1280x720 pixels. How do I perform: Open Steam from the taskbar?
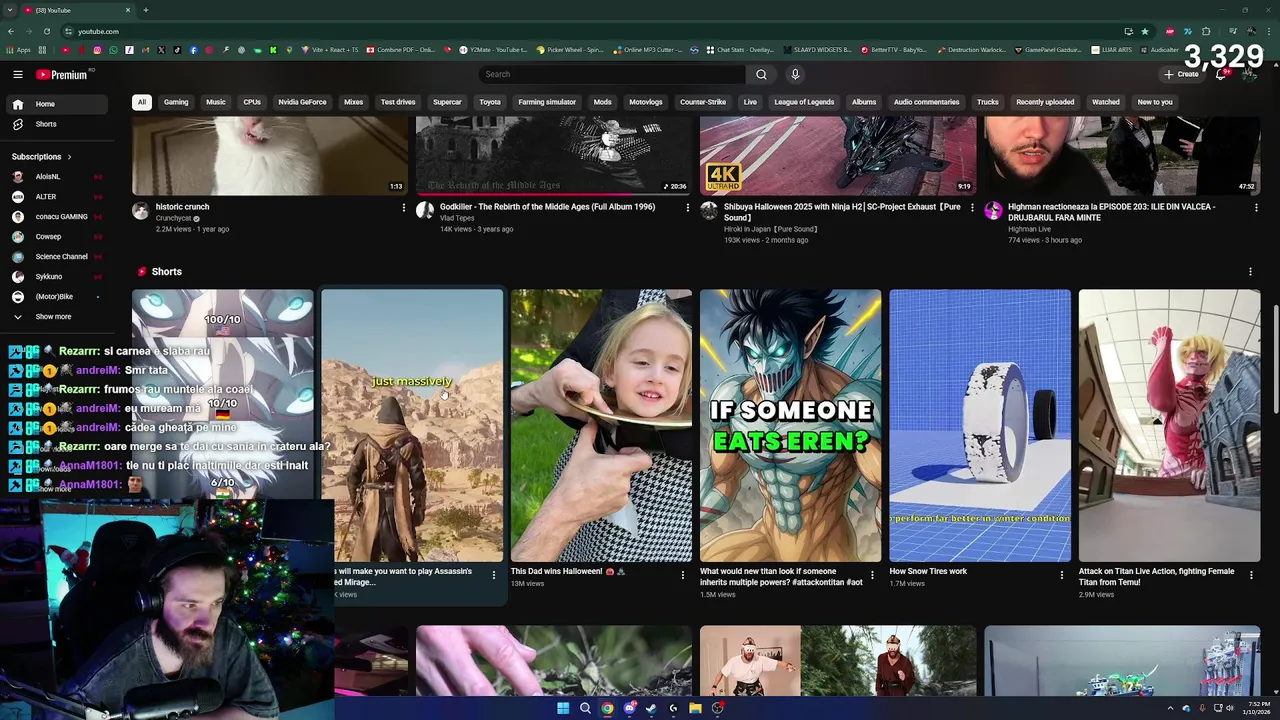[651, 708]
